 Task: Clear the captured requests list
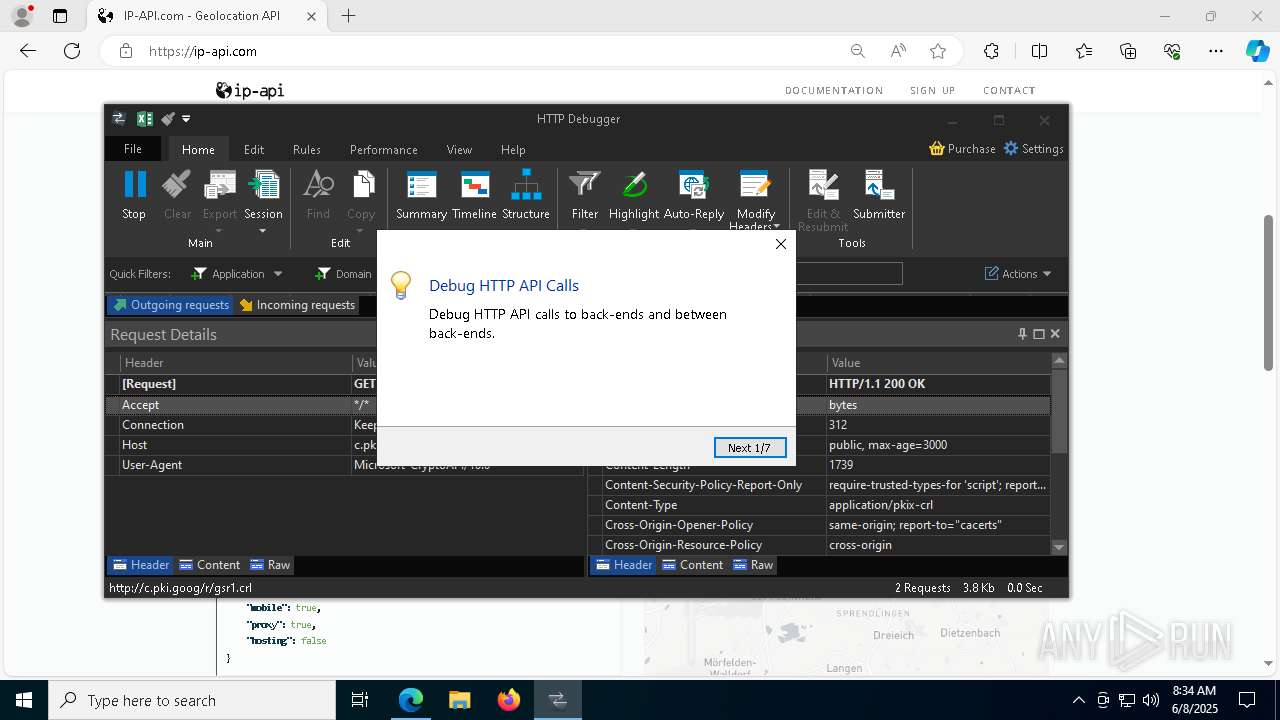coord(177,195)
